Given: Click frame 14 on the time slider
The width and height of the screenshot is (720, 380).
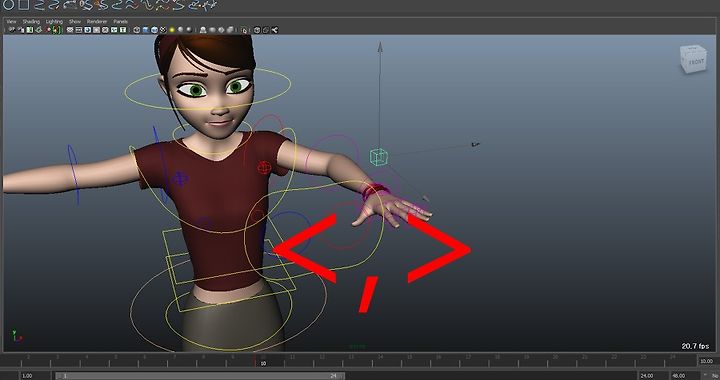Looking at the screenshot, I should [380, 357].
